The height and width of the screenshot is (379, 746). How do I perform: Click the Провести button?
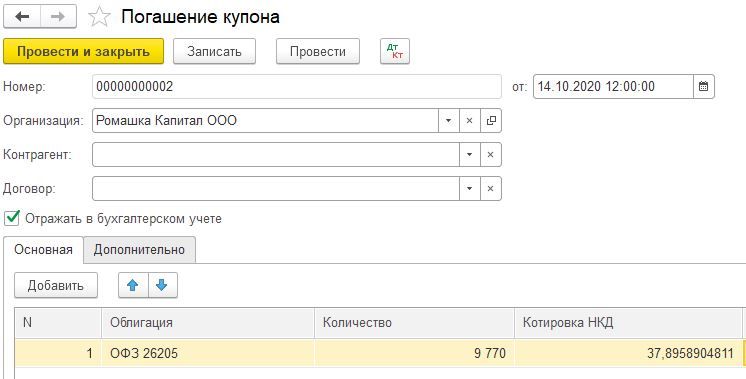[318, 51]
